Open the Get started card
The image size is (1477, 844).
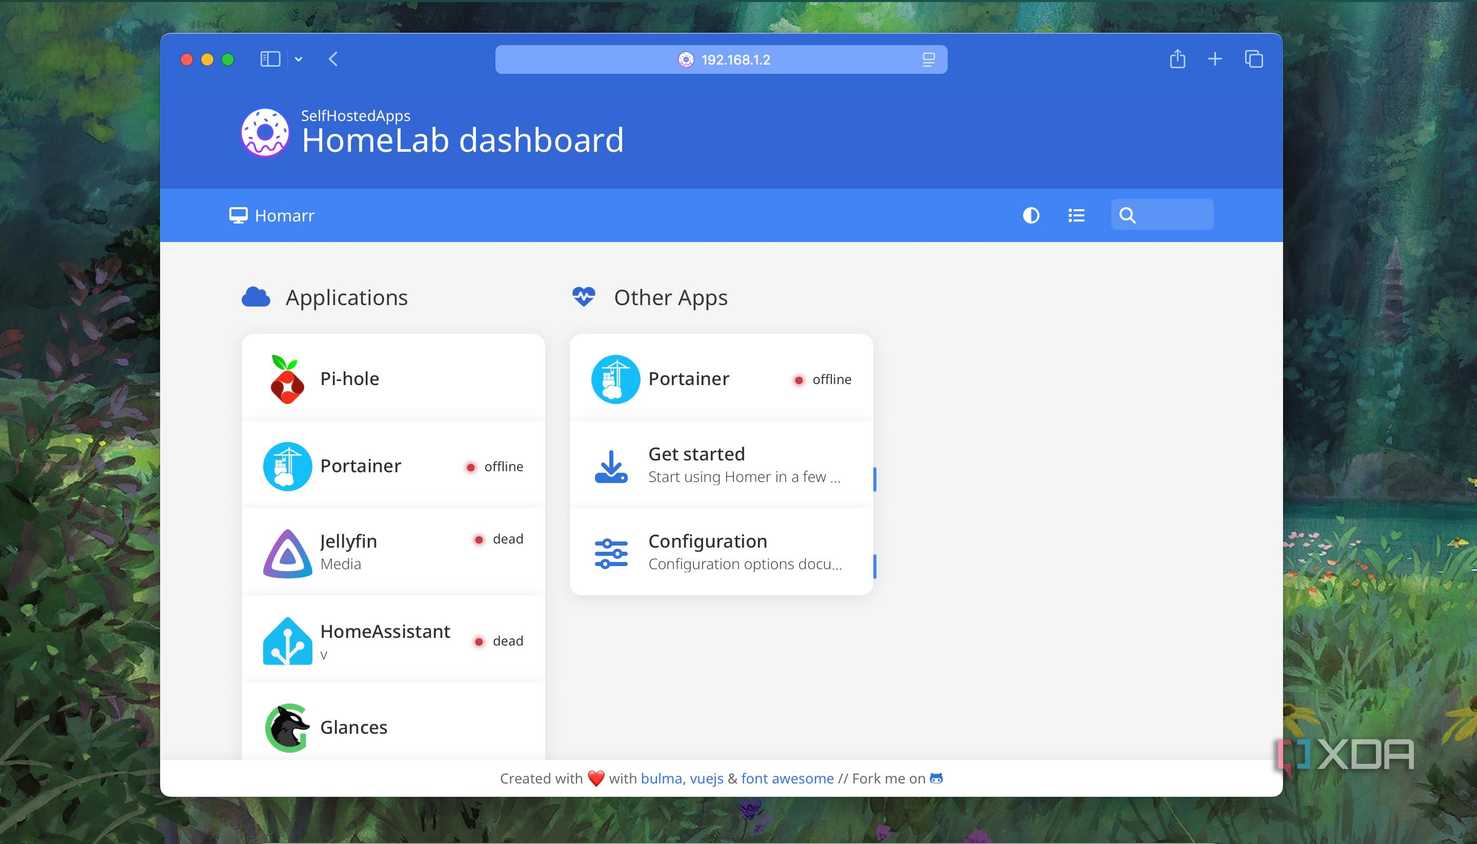click(x=721, y=465)
